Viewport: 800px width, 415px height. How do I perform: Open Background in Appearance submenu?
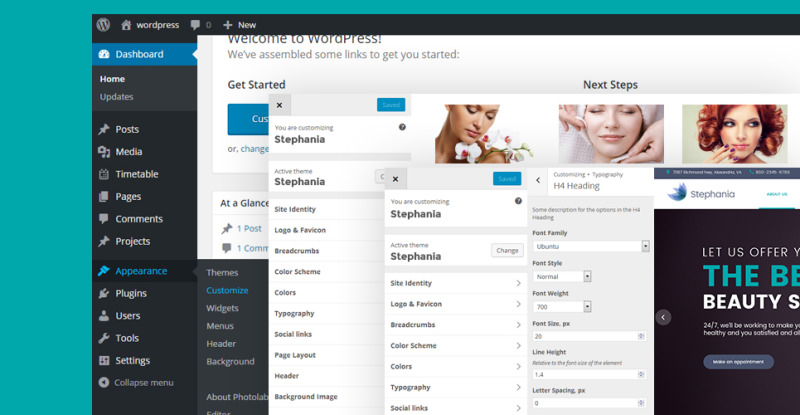[x=230, y=362]
